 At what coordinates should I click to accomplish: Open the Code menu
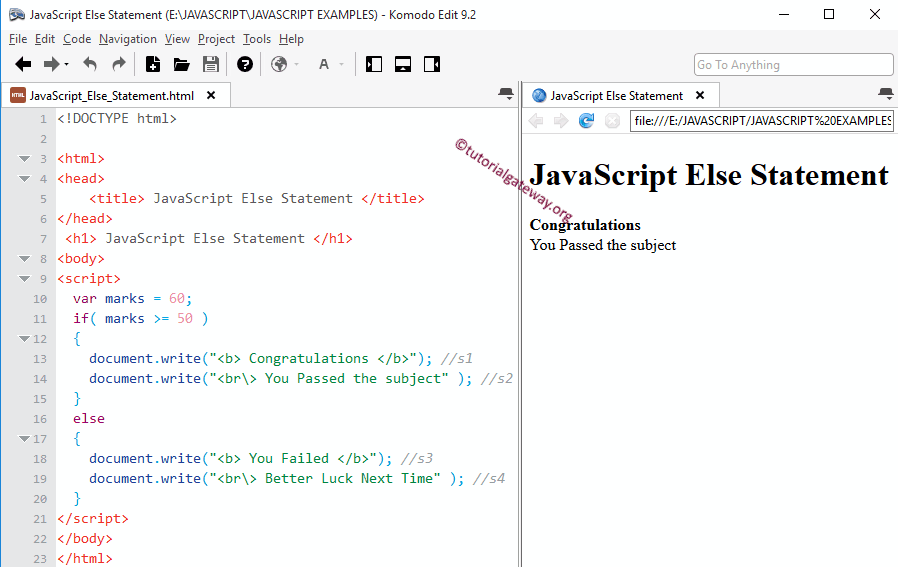tap(77, 39)
